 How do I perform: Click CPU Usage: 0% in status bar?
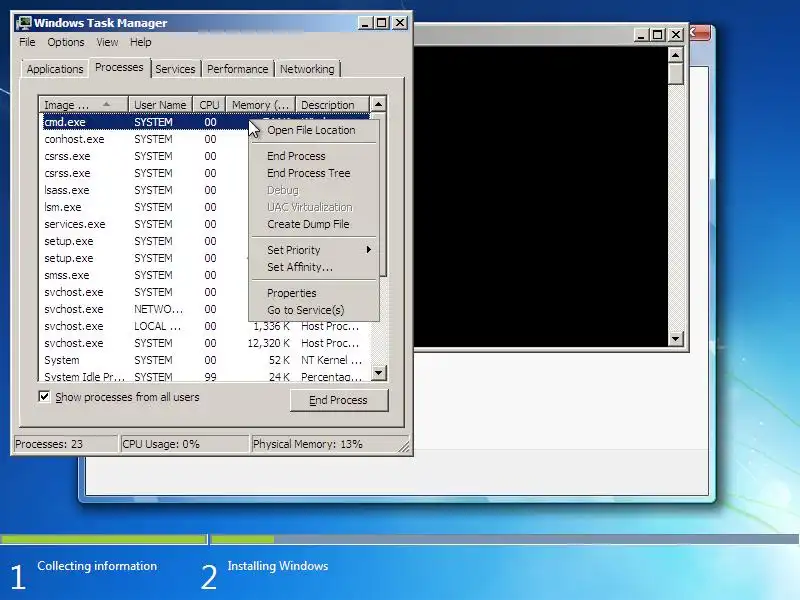[184, 444]
